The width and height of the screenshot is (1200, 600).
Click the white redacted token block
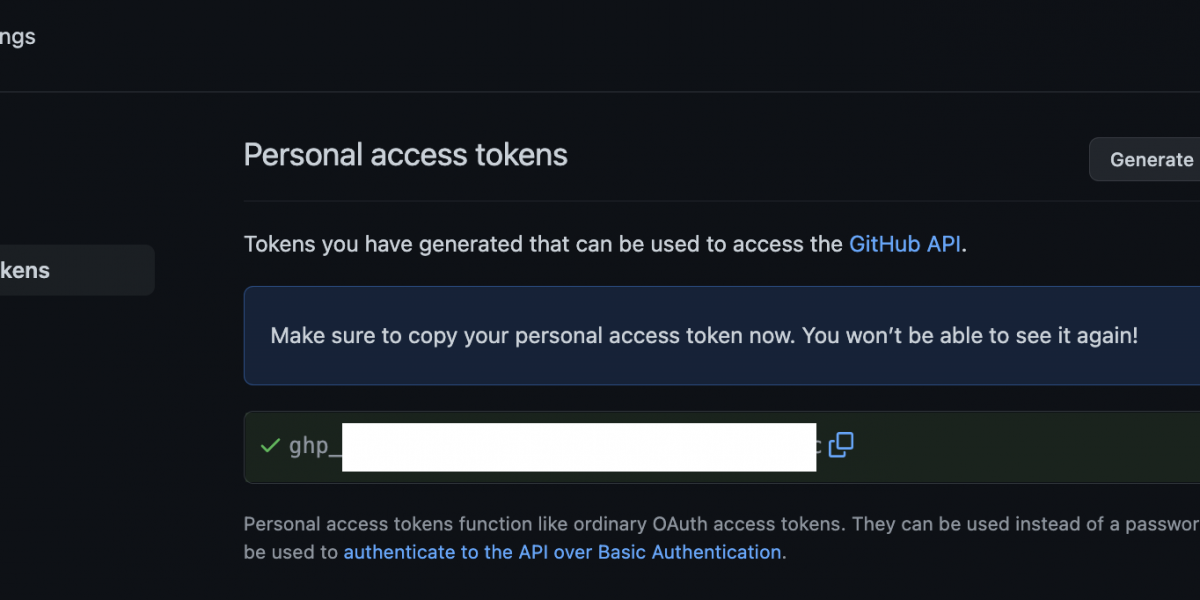click(x=579, y=447)
